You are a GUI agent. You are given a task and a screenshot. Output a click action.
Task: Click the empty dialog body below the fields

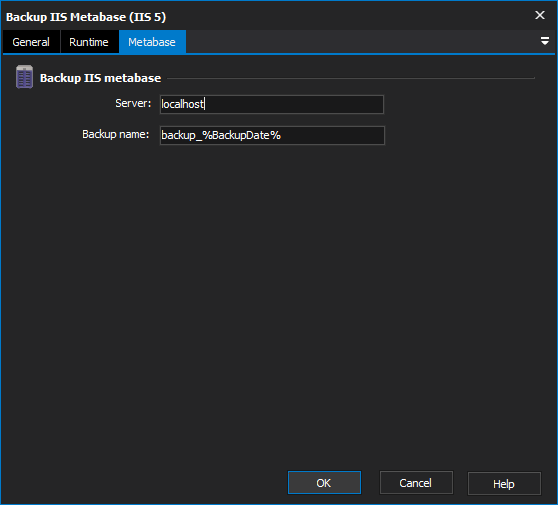(279, 303)
